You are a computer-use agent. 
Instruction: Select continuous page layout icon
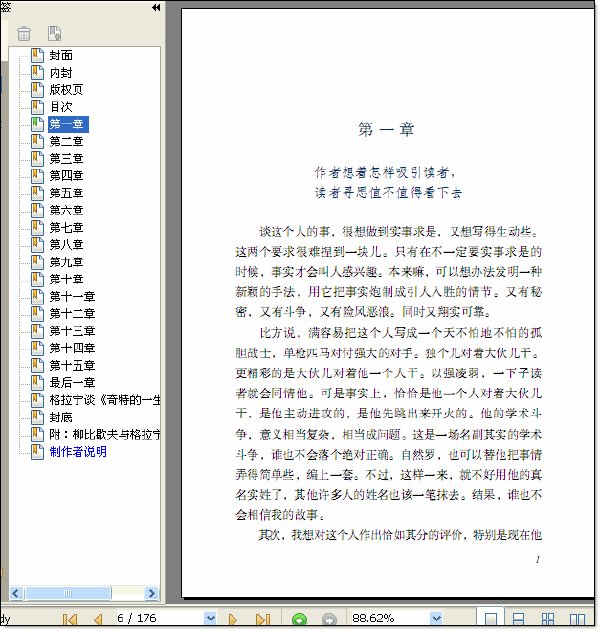pyautogui.click(x=519, y=619)
